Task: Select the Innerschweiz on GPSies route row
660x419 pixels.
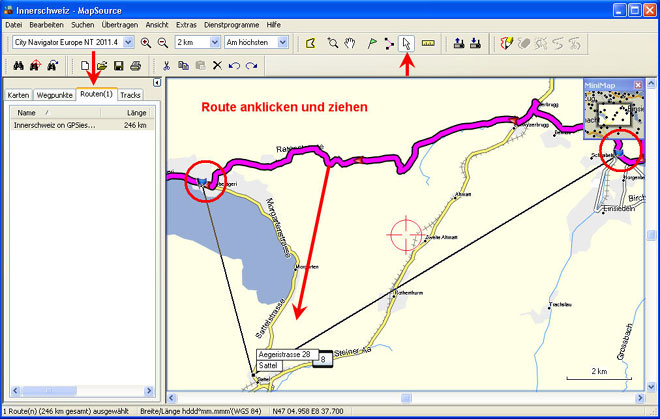Action: [82, 125]
